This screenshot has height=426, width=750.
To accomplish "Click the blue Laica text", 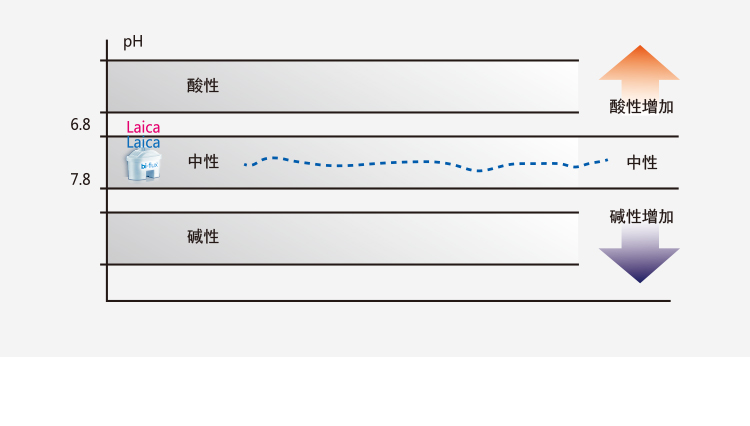I will tap(143, 143).
